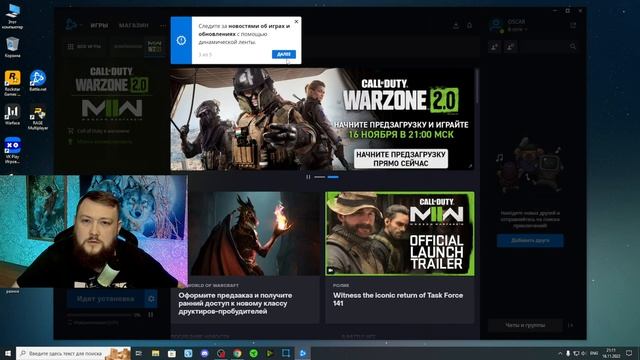Open the МАГАЗИН tab

tap(134, 25)
